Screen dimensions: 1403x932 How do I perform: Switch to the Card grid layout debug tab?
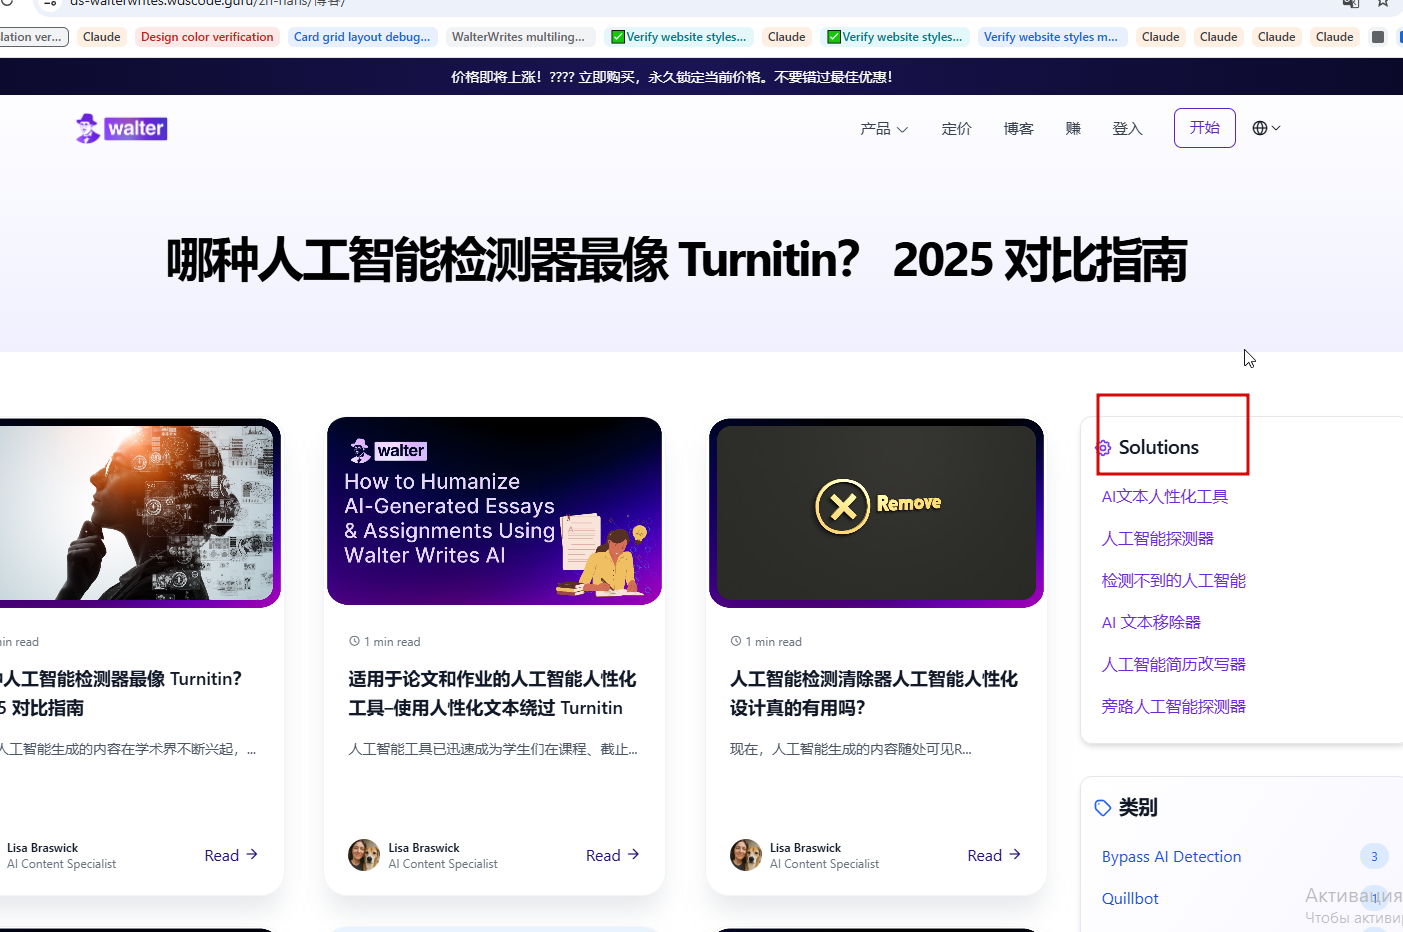pos(362,37)
